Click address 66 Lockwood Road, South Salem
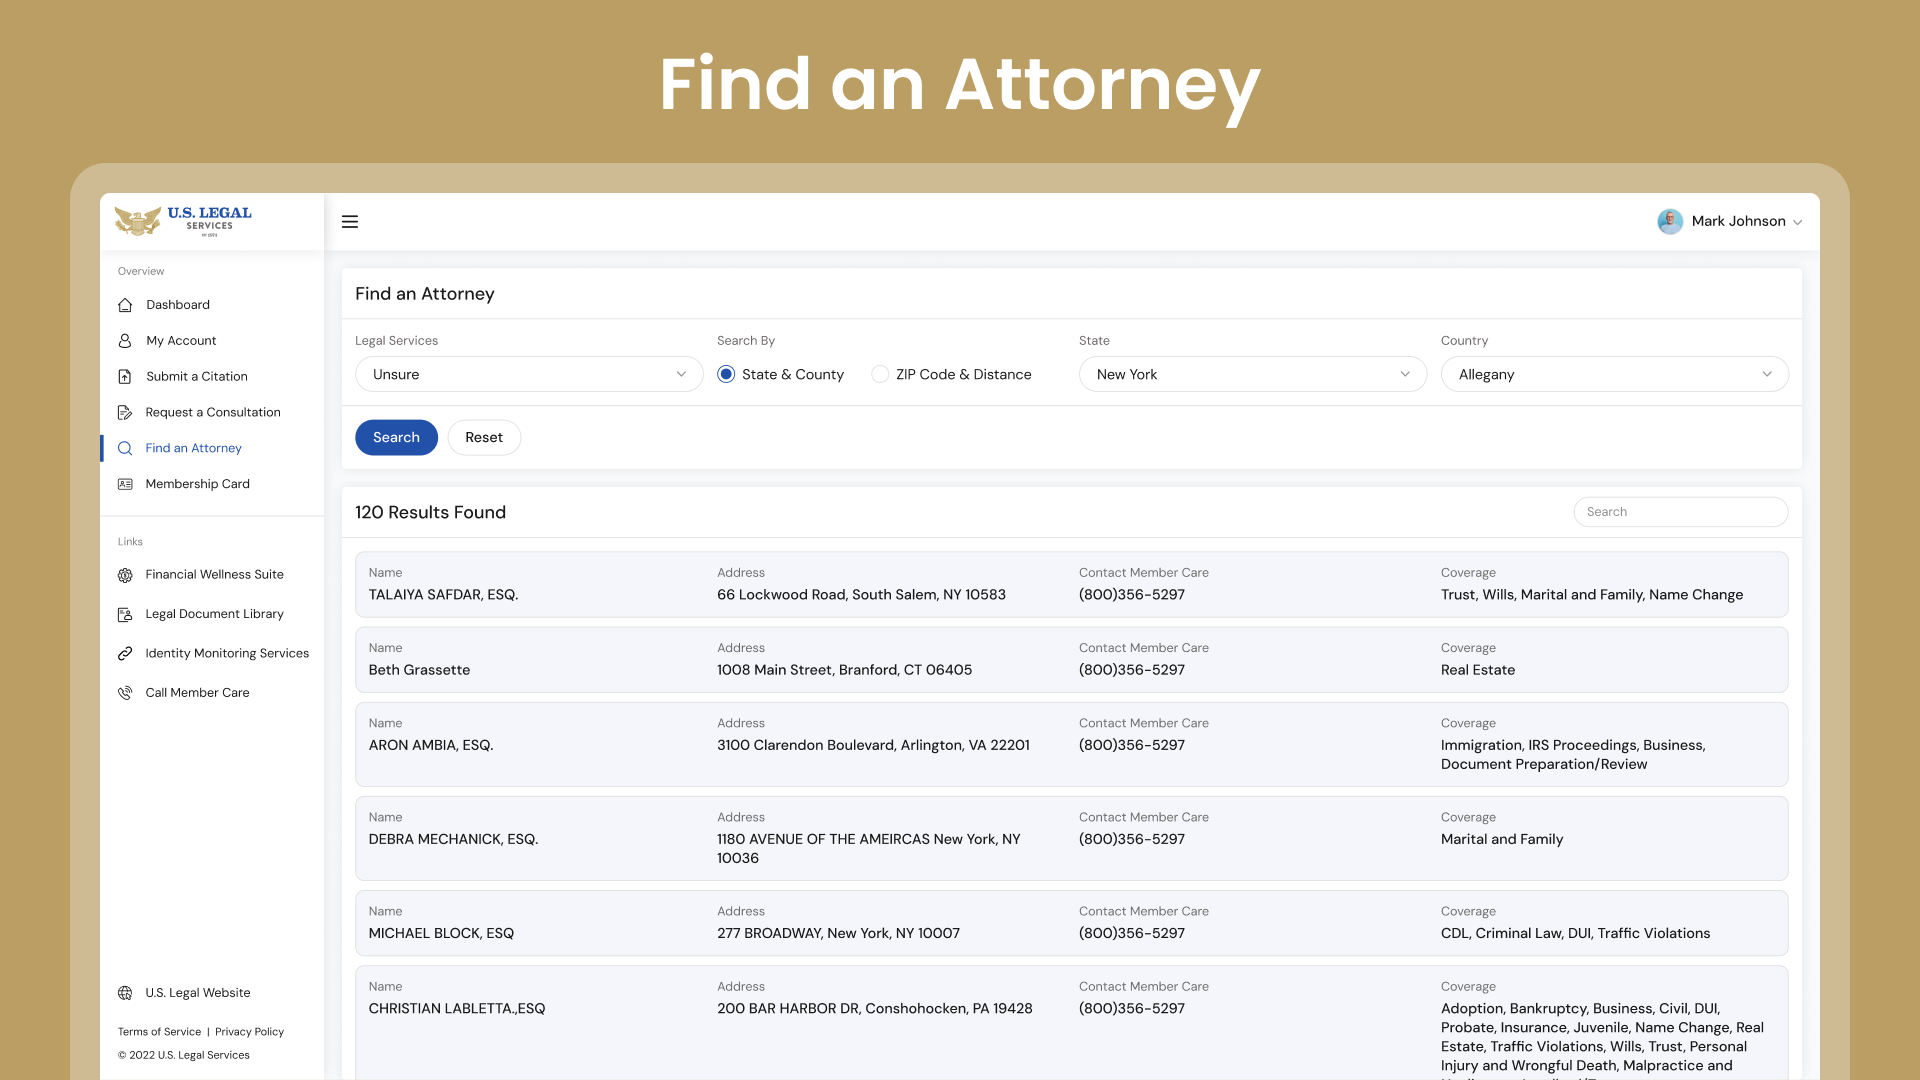Screen dimensions: 1920x1080 861,595
